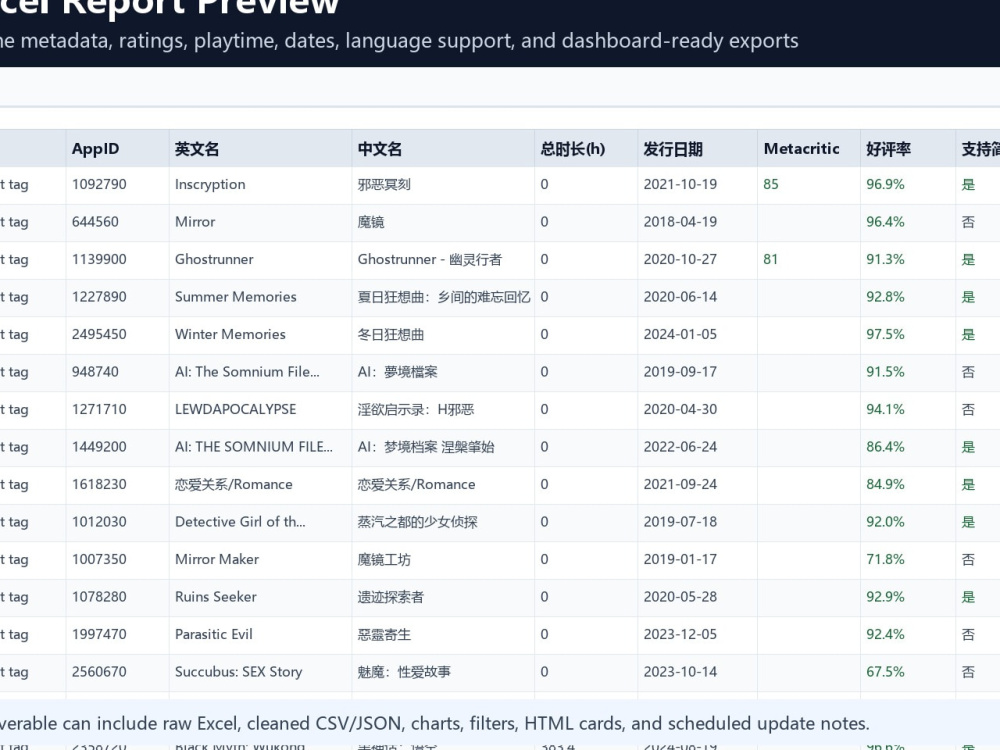Click release date 2020-05-28

(x=680, y=597)
